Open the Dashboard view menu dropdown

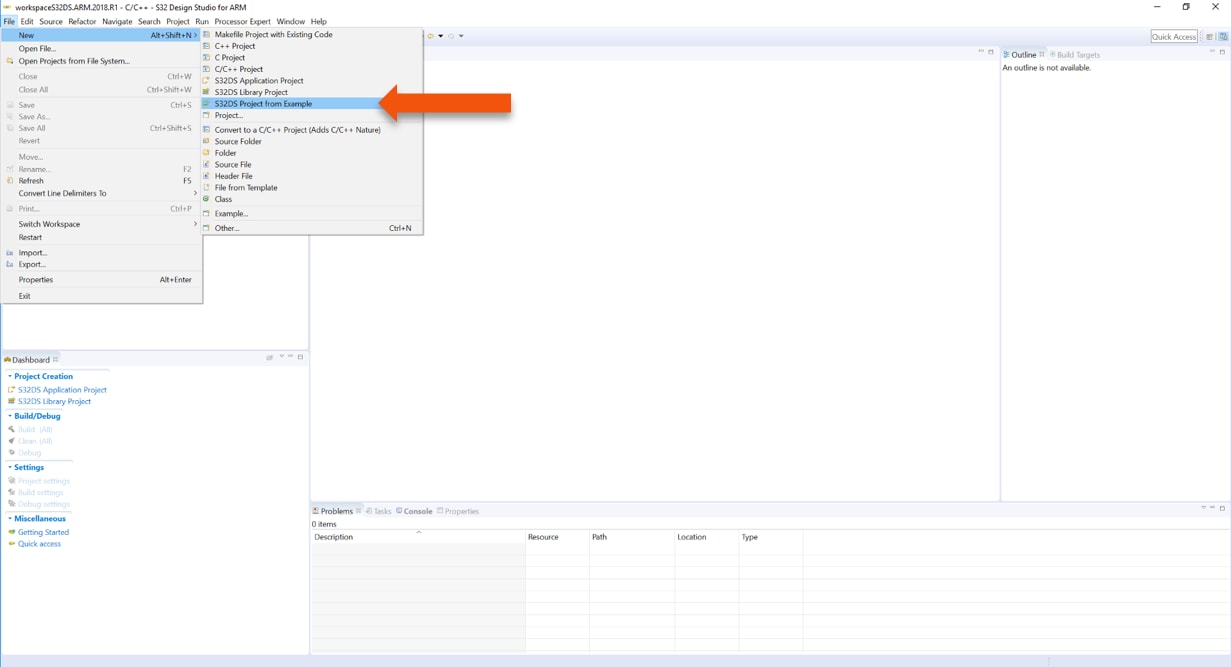point(282,357)
